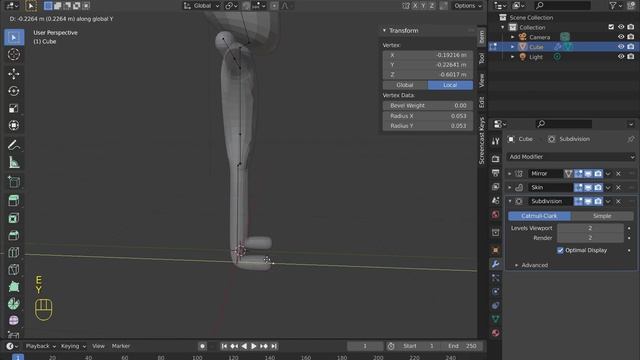Open the Global orientation dropdown
Screen dimensions: 640x360
[202, 6]
